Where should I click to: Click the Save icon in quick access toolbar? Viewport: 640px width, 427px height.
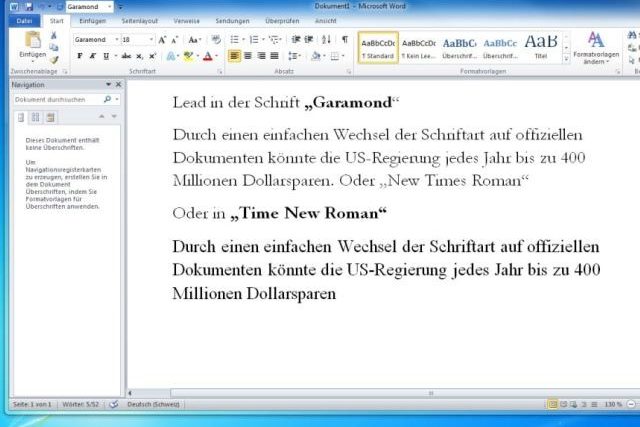[x=29, y=7]
